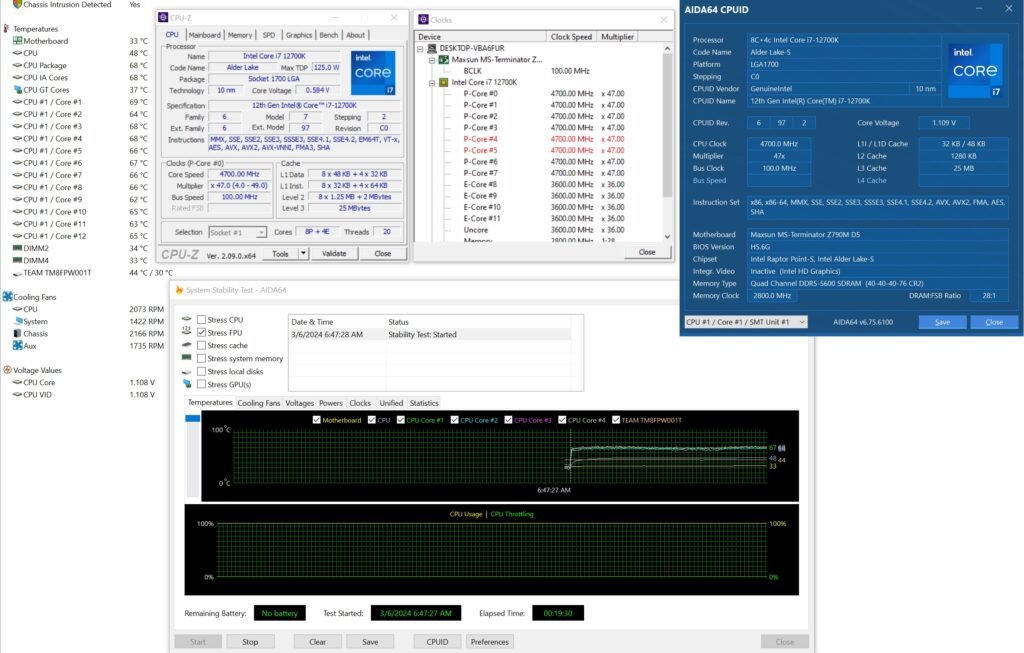
Task: Switch to the Memory tab in CPU-Z
Action: (x=240, y=35)
